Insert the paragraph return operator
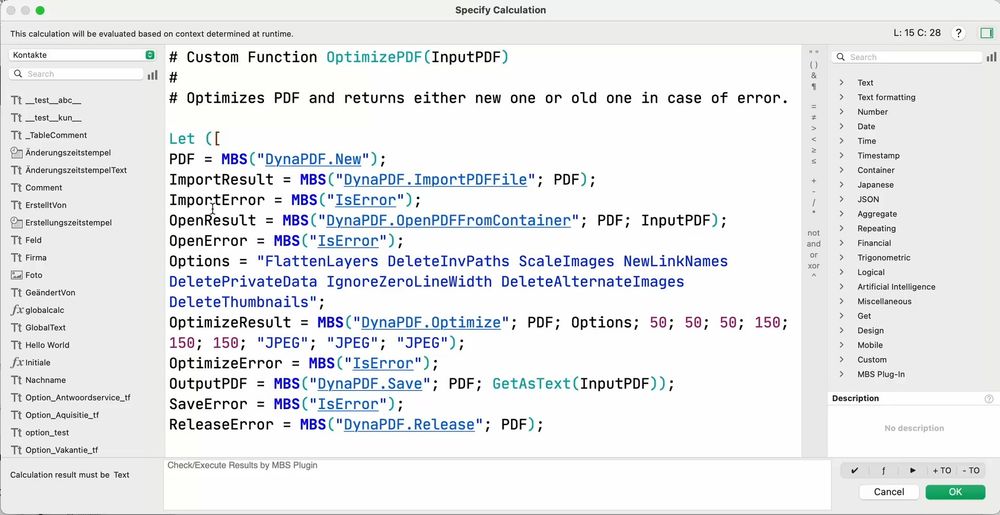This screenshot has width=1000, height=515. pos(814,86)
